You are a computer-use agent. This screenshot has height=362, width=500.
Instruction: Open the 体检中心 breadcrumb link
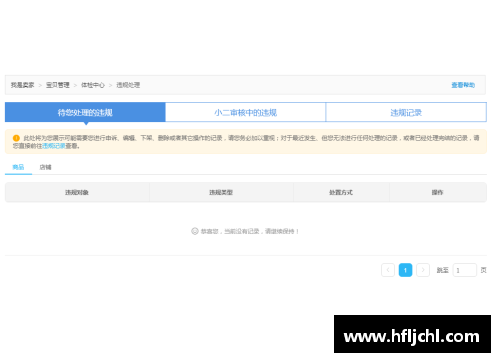(x=93, y=85)
